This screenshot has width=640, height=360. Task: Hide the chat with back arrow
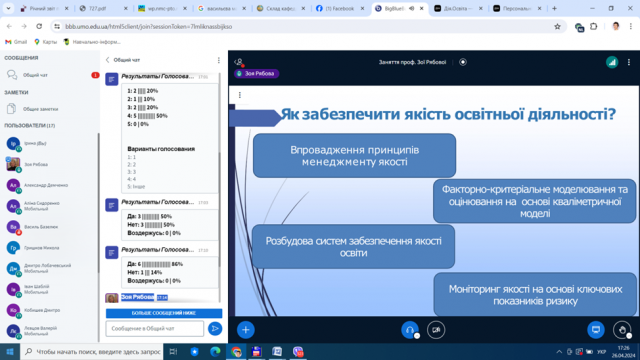pyautogui.click(x=108, y=60)
